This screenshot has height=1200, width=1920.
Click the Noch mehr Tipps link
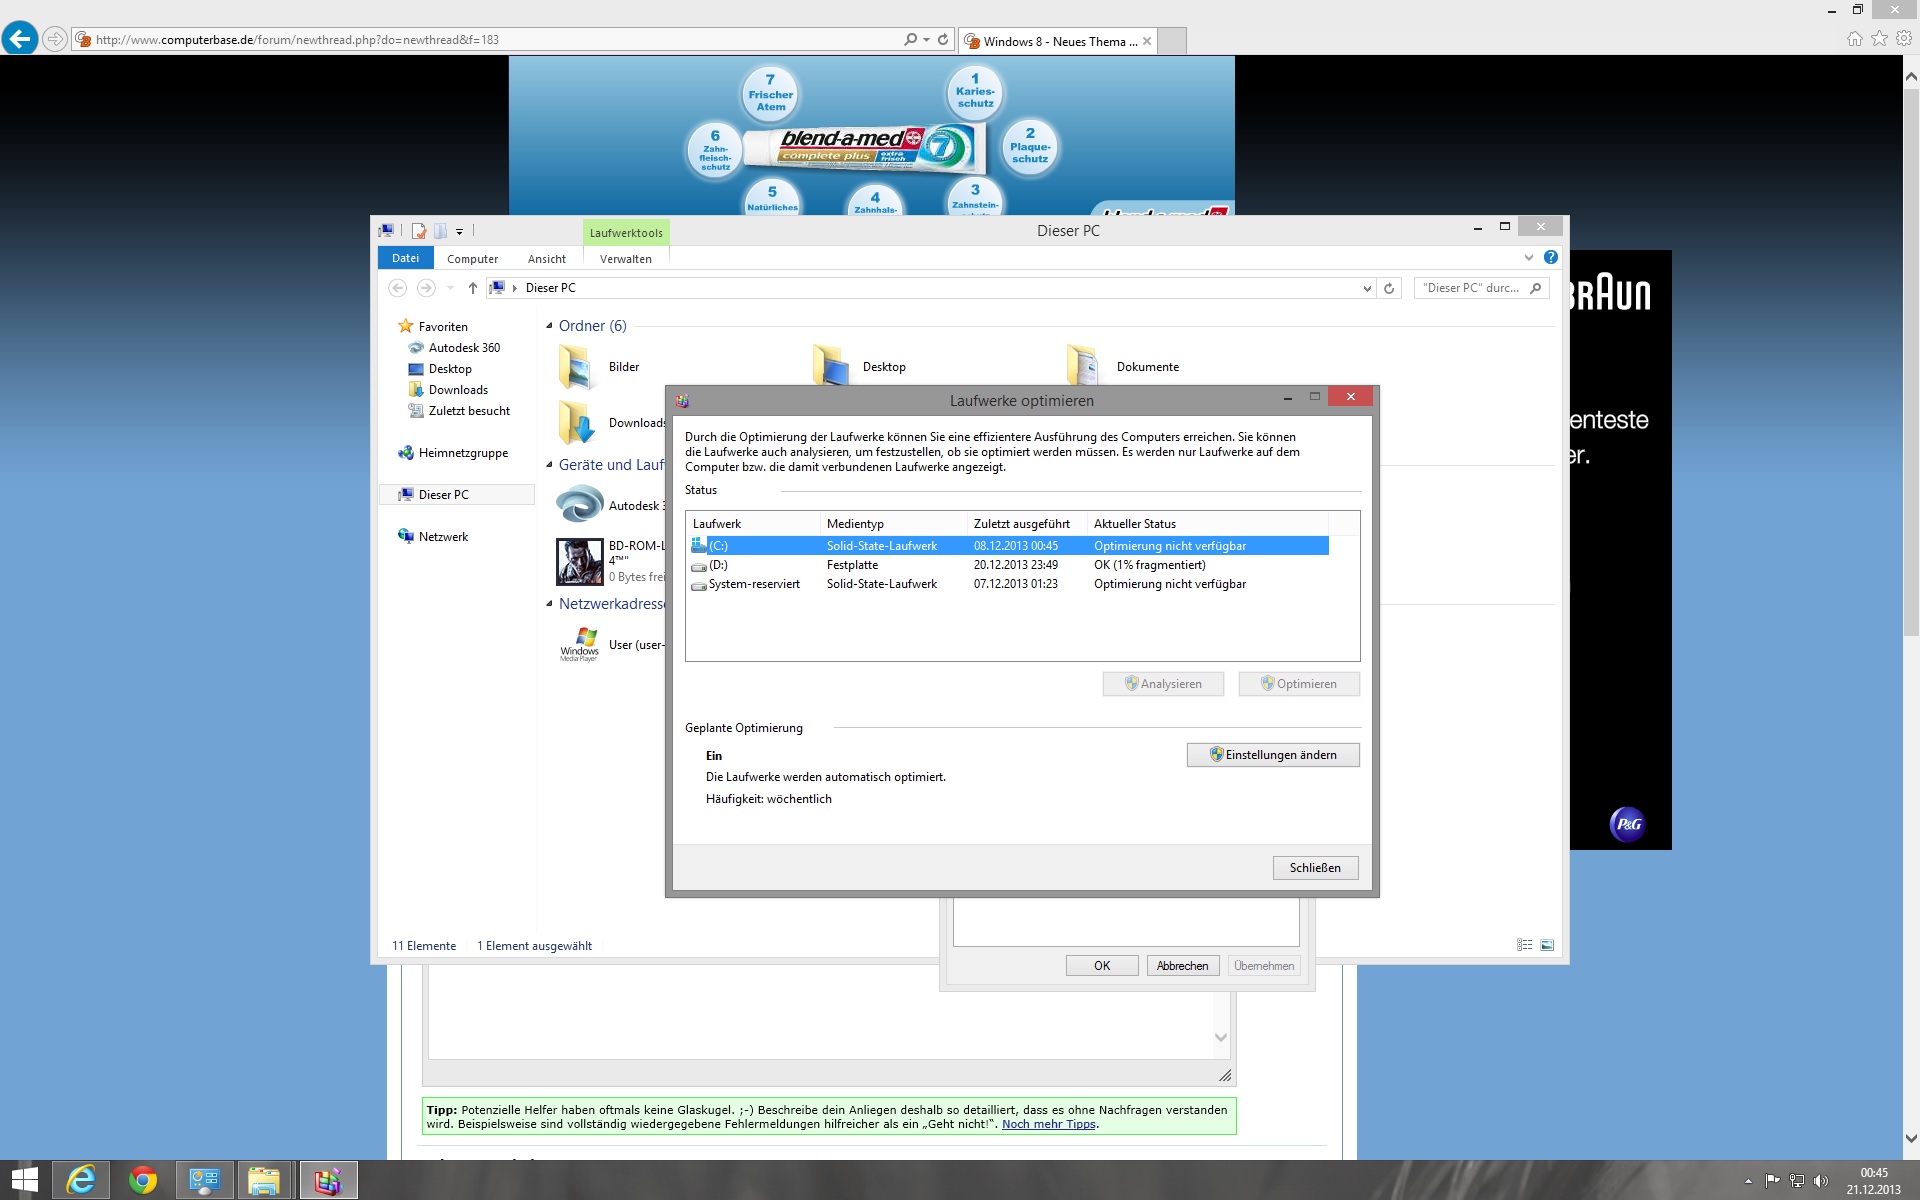(x=1048, y=1124)
